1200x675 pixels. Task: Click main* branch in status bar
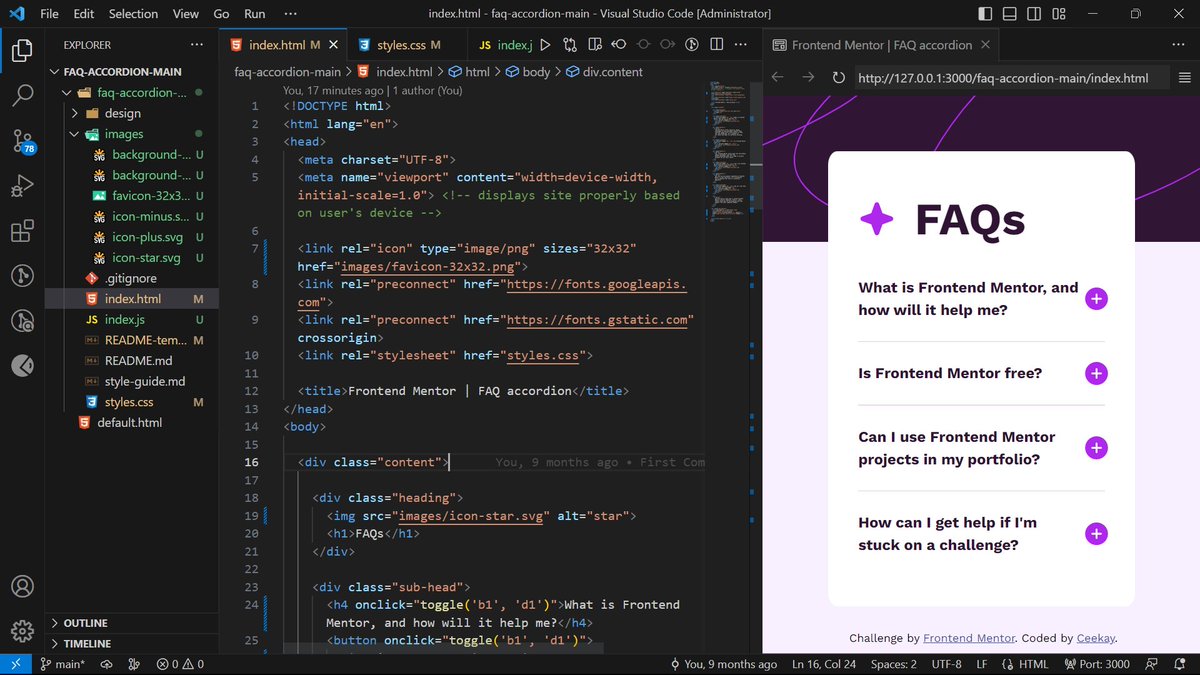coord(62,664)
